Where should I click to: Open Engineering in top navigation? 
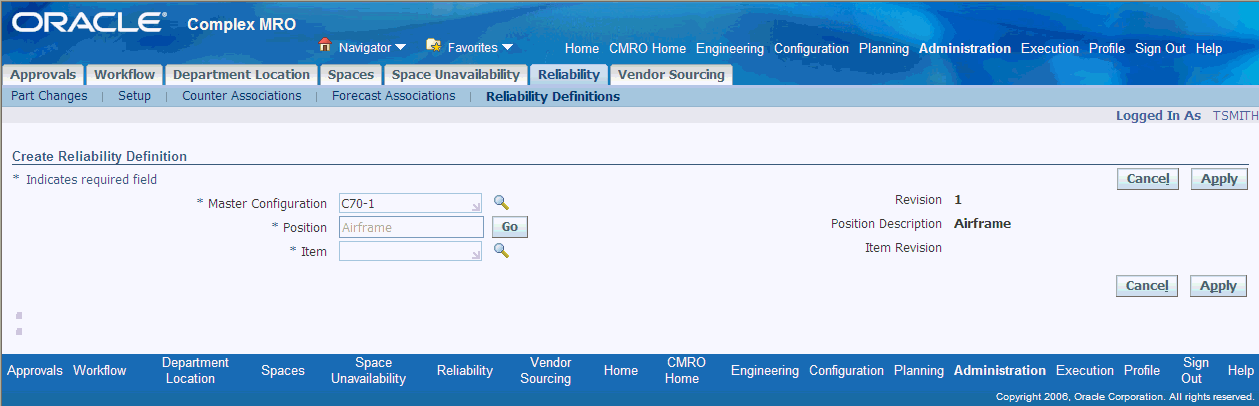730,48
